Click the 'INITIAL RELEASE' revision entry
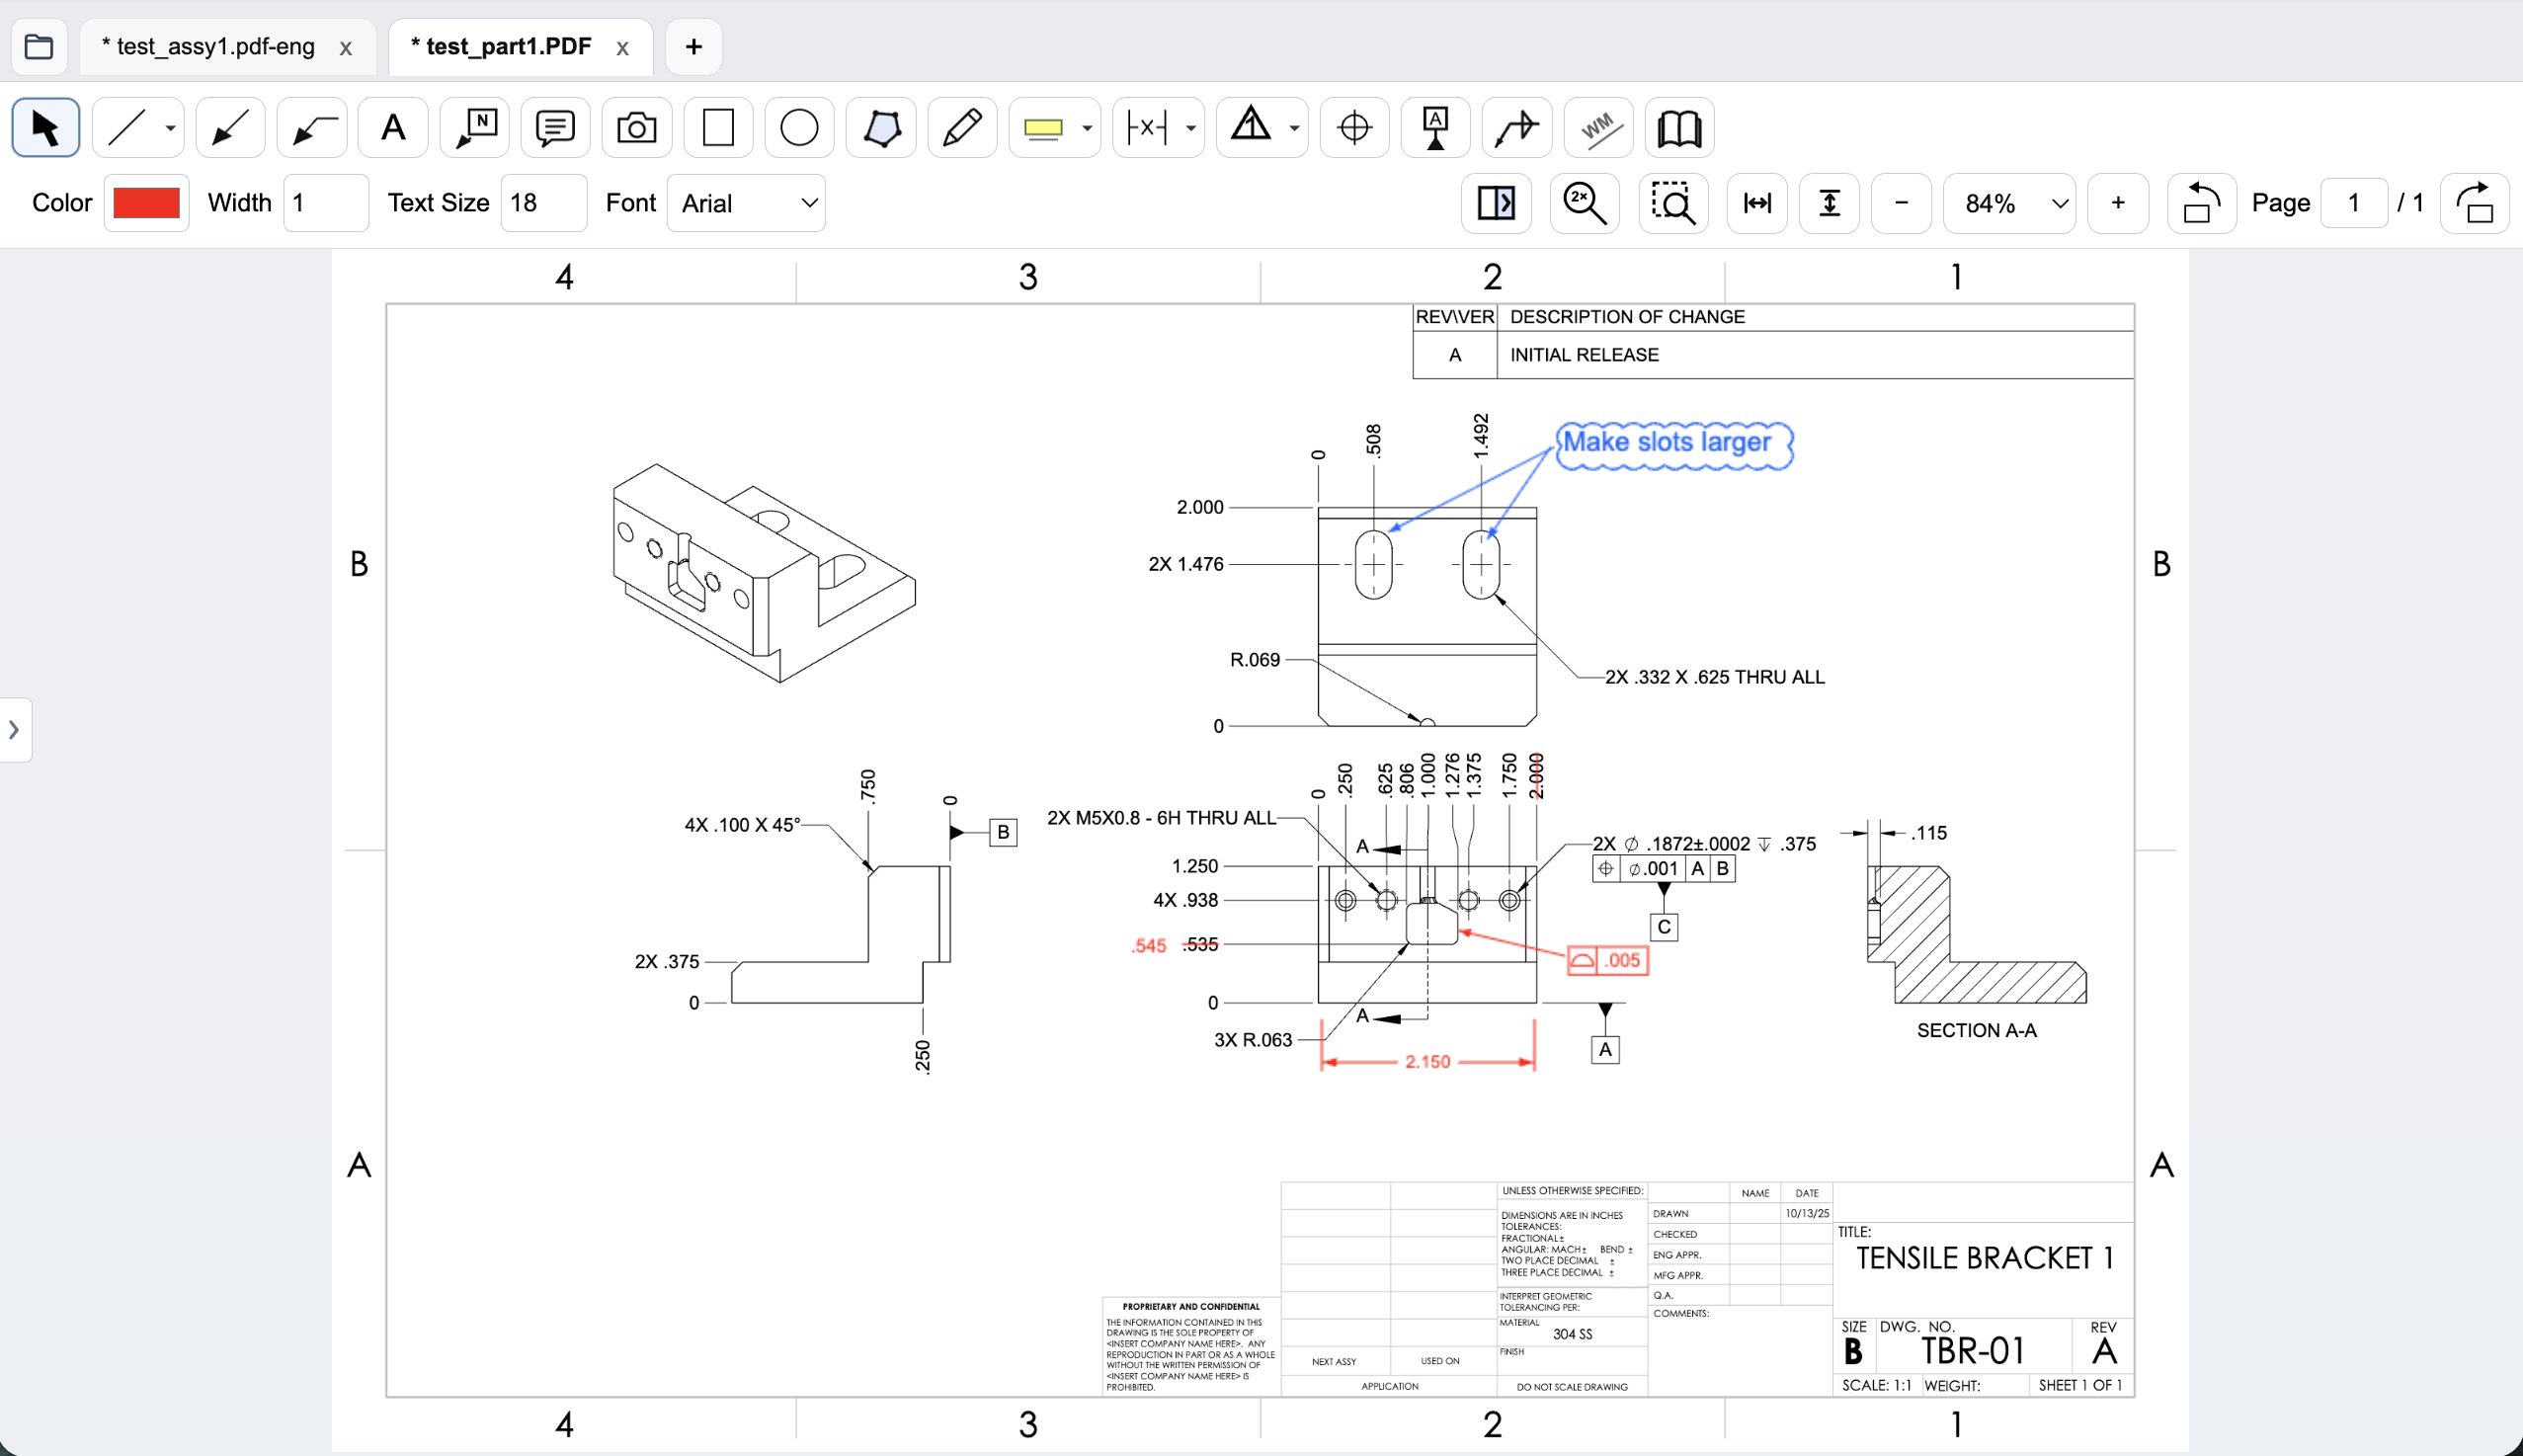 click(x=1584, y=355)
